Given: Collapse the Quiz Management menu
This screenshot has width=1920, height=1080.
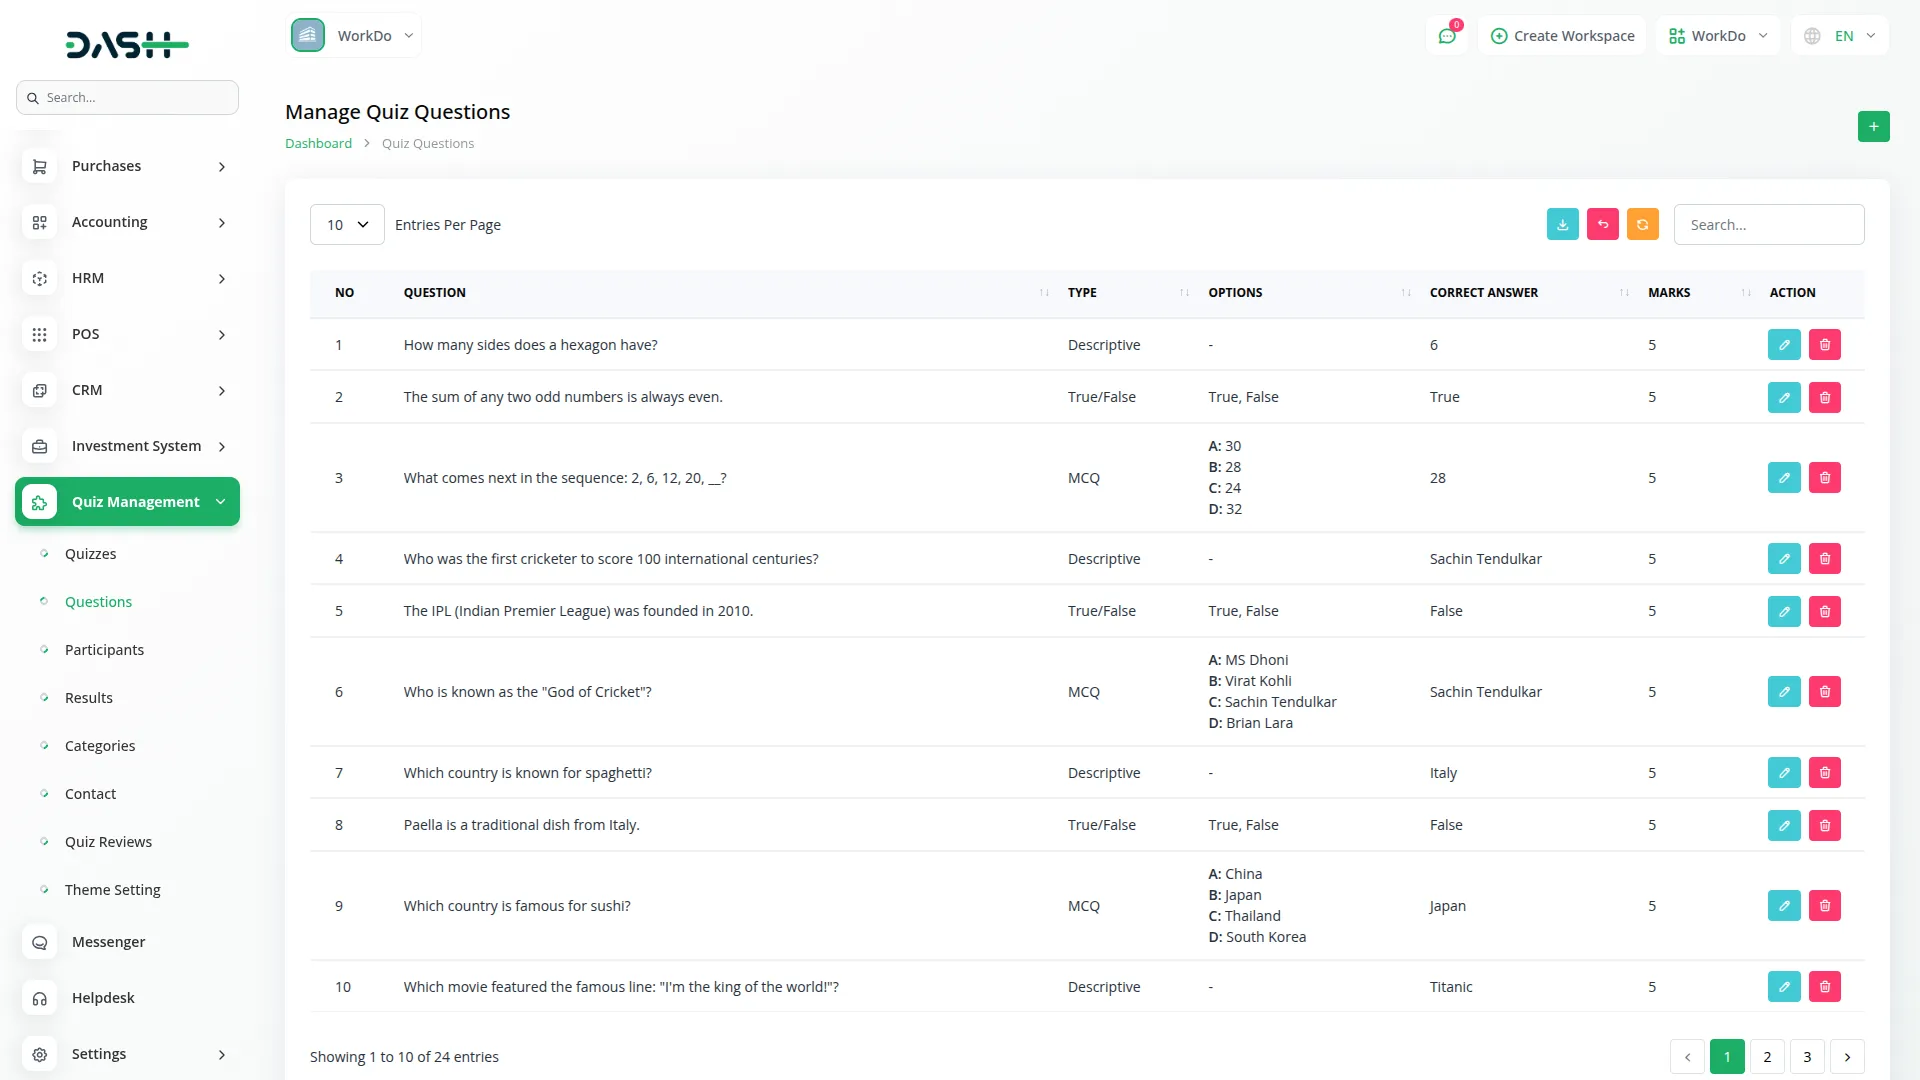Looking at the screenshot, I should tap(128, 502).
